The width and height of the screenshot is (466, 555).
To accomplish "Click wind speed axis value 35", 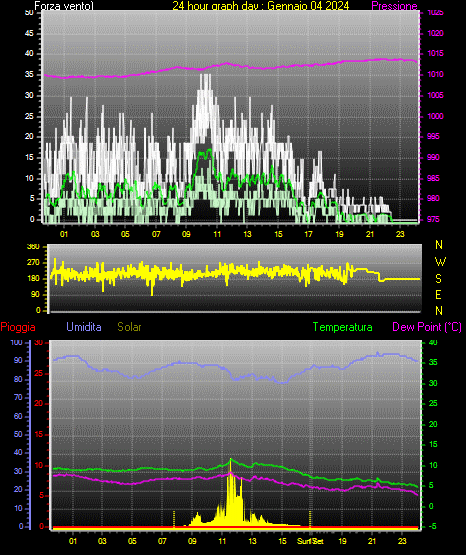I will click(29, 74).
